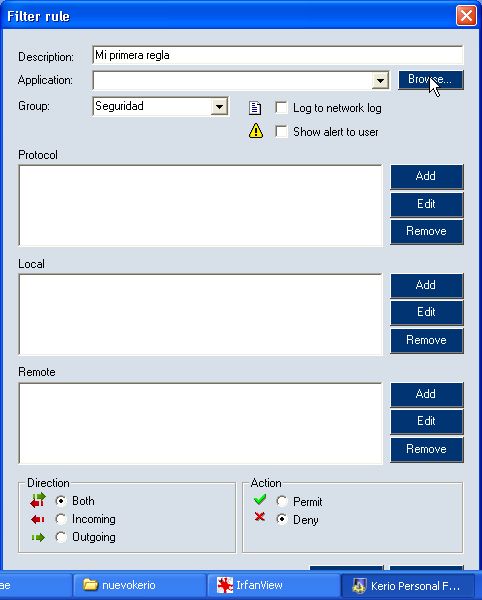Image resolution: width=482 pixels, height=600 pixels.
Task: Click the Description text field
Action: pos(278,55)
